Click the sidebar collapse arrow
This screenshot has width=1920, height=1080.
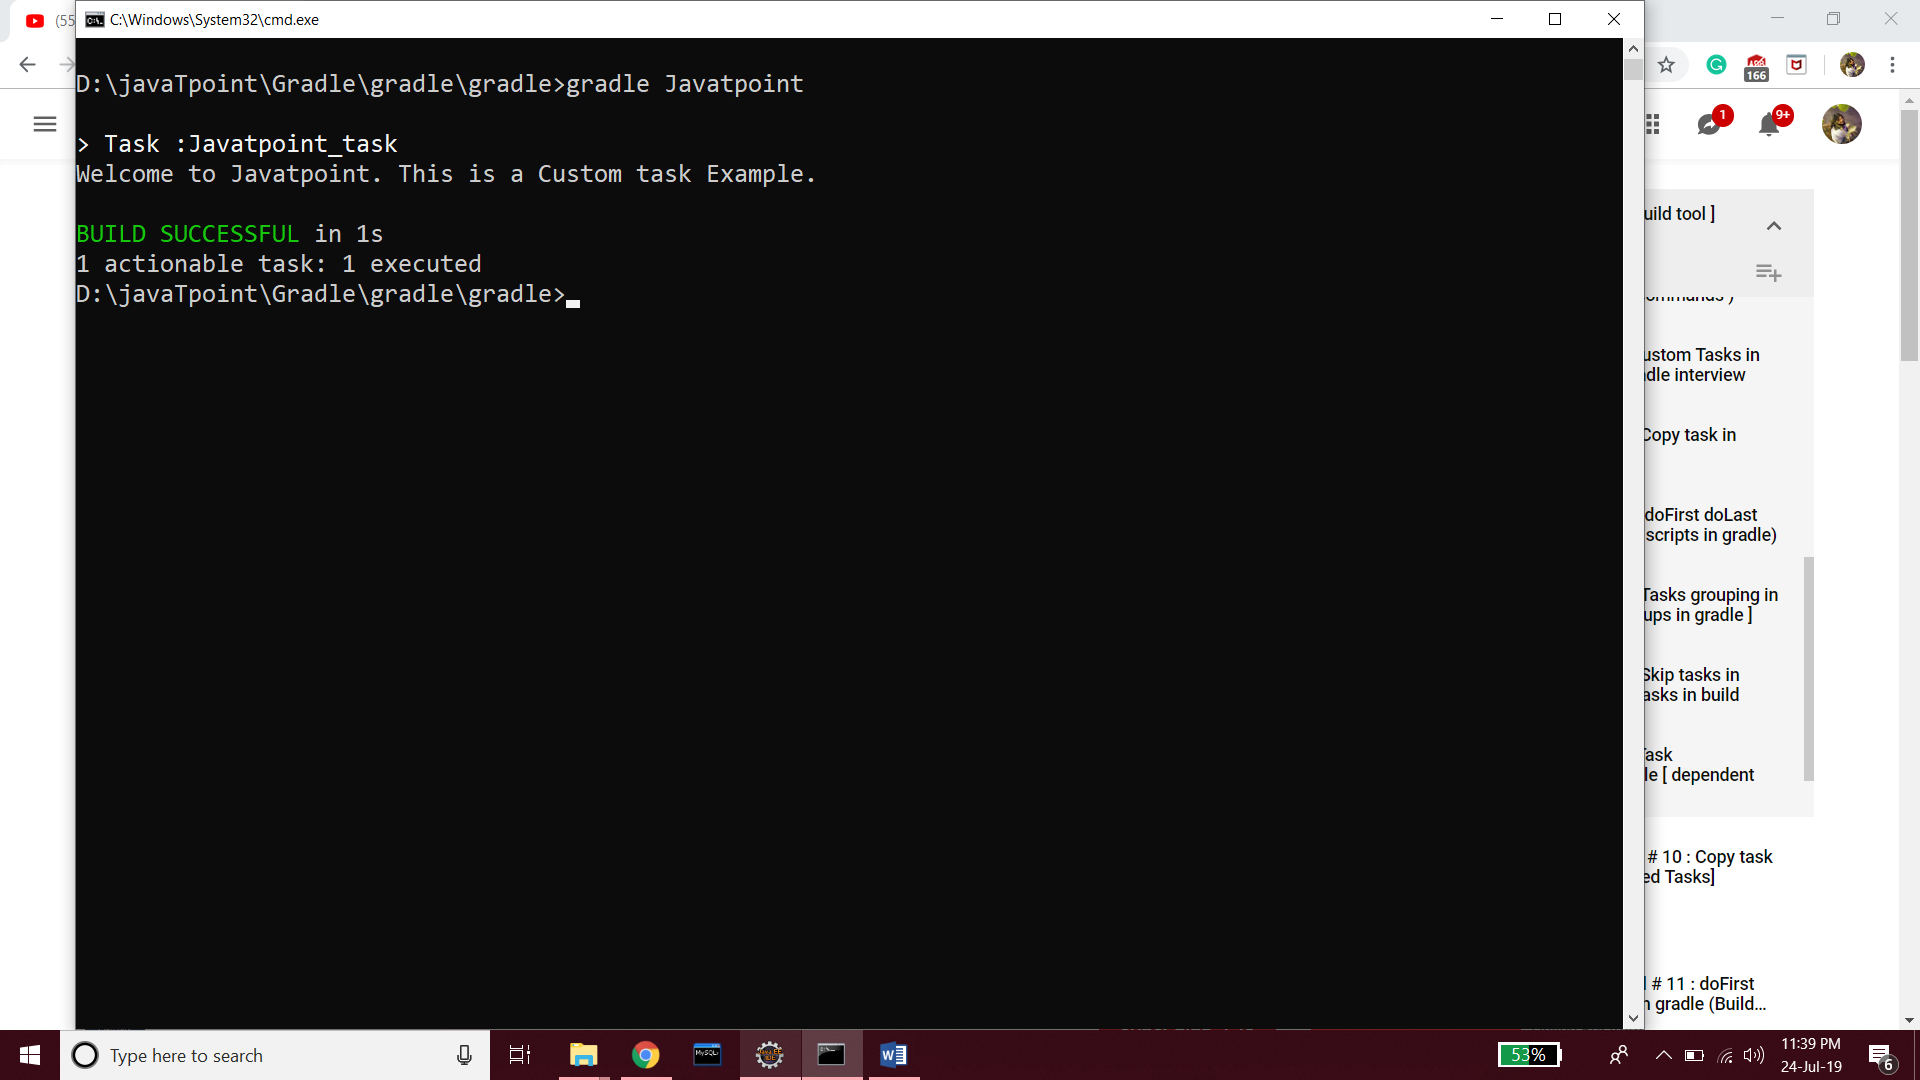click(x=1772, y=225)
